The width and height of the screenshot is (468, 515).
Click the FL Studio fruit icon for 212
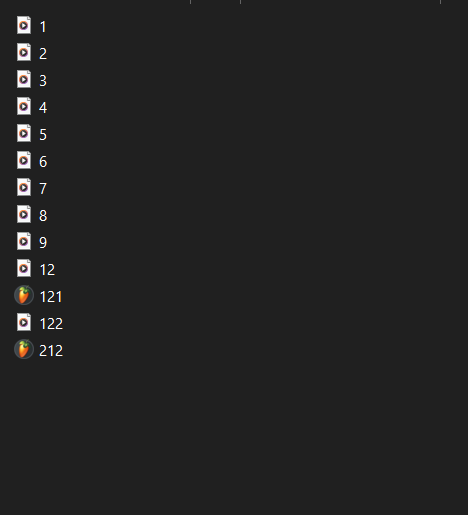coord(24,349)
